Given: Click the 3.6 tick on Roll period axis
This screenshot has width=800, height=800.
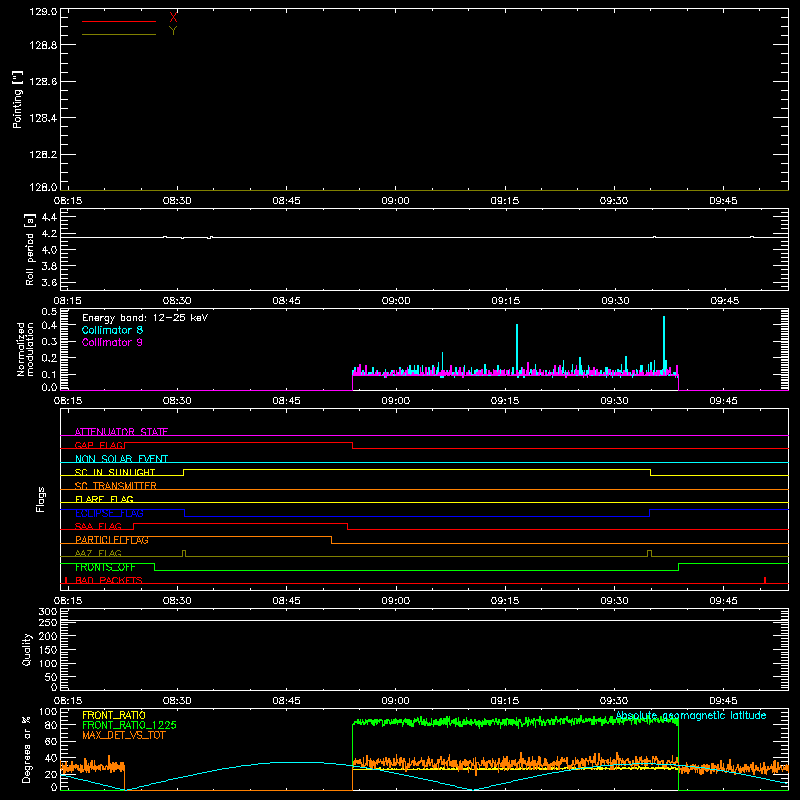Looking at the screenshot, I should pyautogui.click(x=49, y=282).
